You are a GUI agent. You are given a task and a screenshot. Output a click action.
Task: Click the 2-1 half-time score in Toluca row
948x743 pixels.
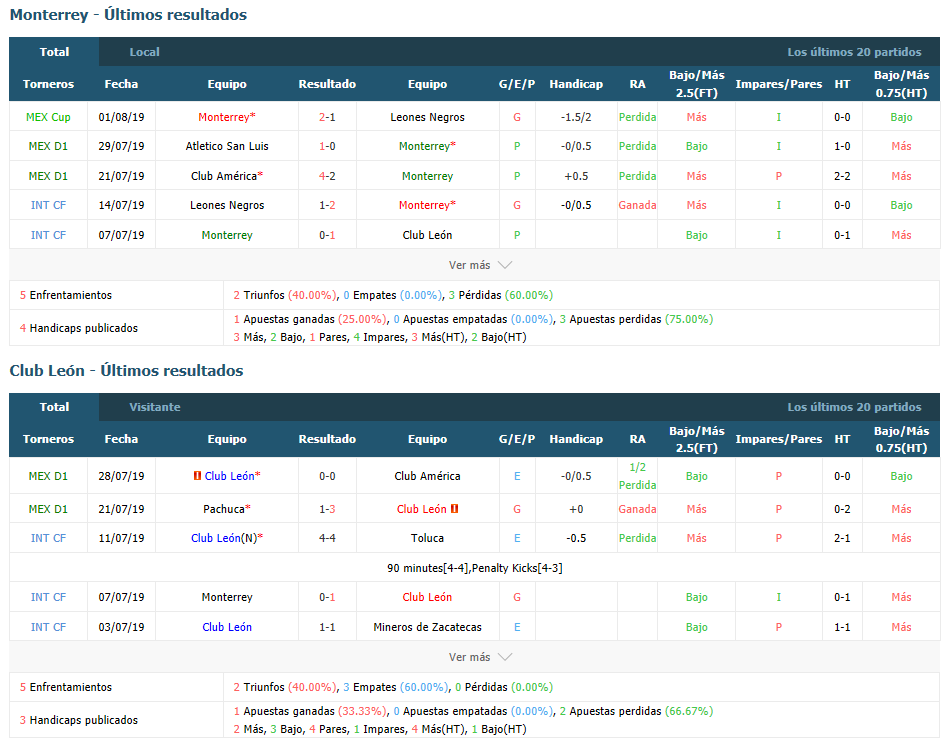[x=842, y=538]
